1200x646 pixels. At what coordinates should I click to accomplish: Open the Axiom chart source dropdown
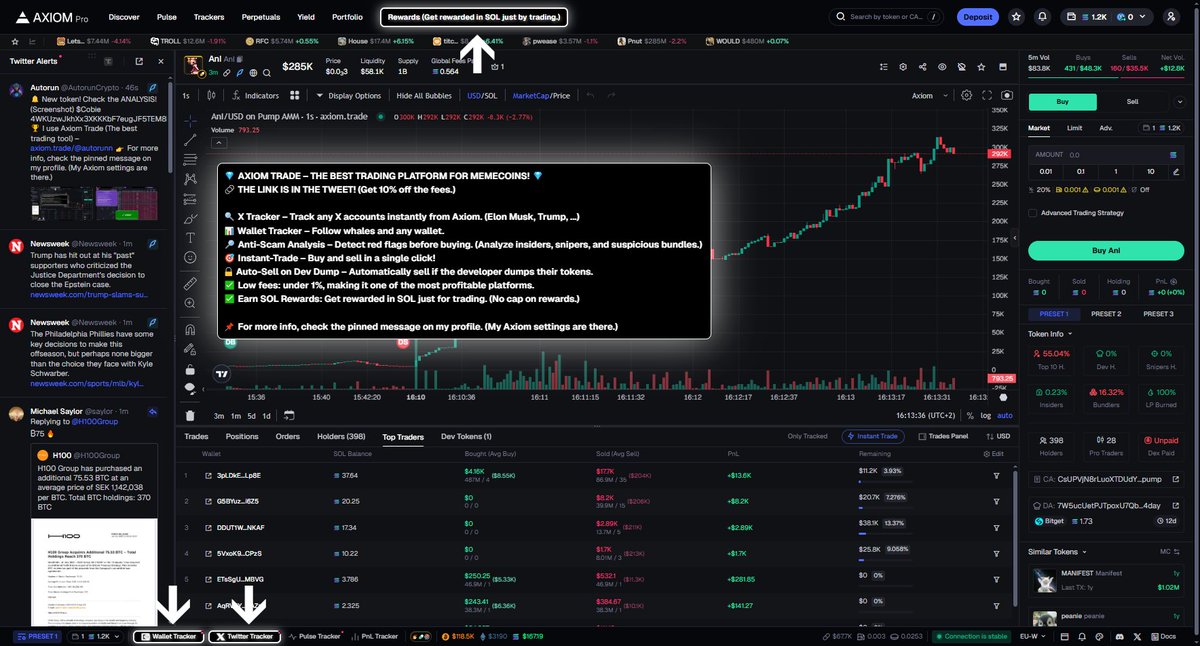coord(927,96)
